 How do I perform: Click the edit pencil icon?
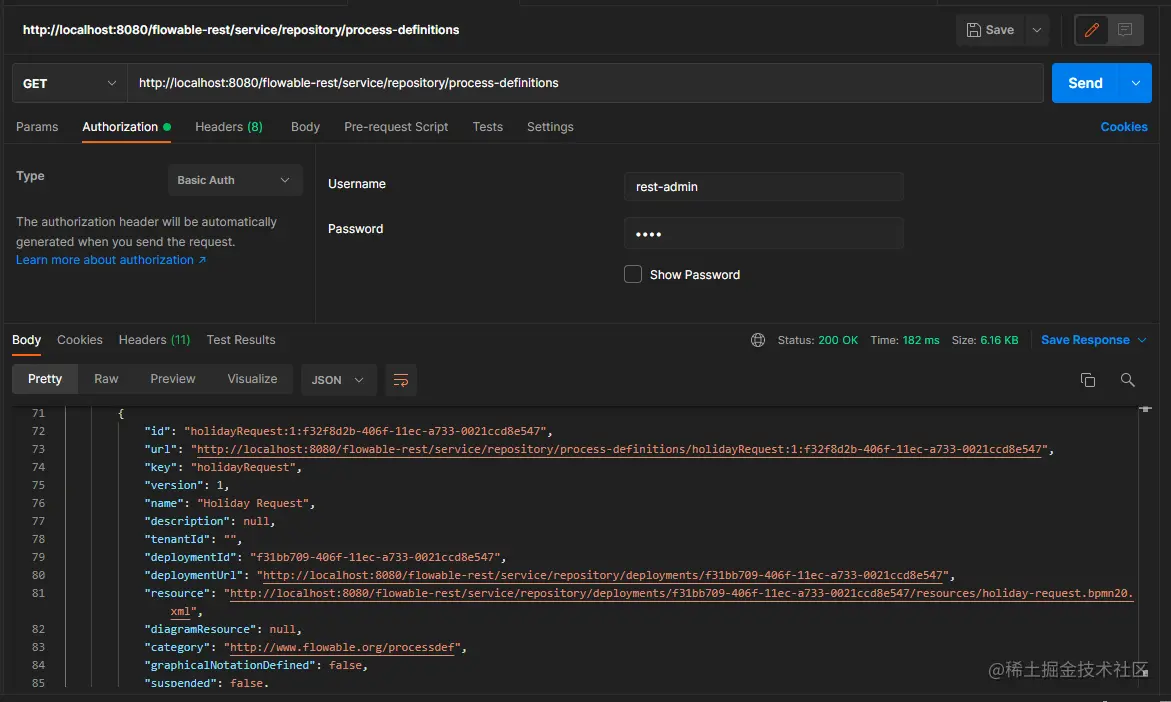(1091, 30)
